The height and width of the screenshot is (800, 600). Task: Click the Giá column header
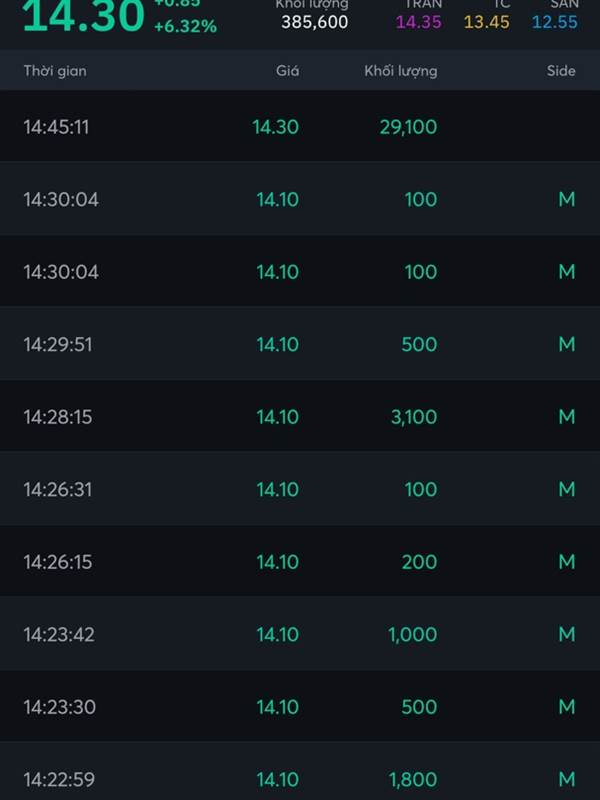287,71
